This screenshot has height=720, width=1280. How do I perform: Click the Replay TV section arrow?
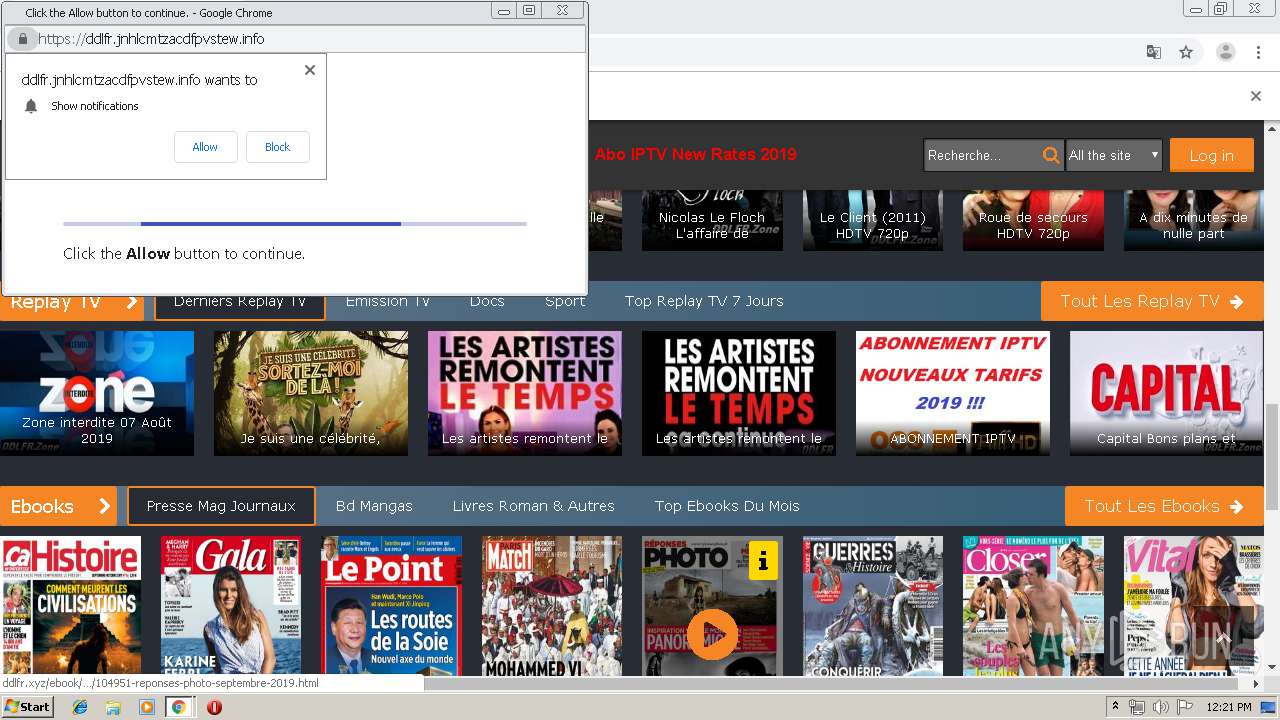(x=131, y=302)
